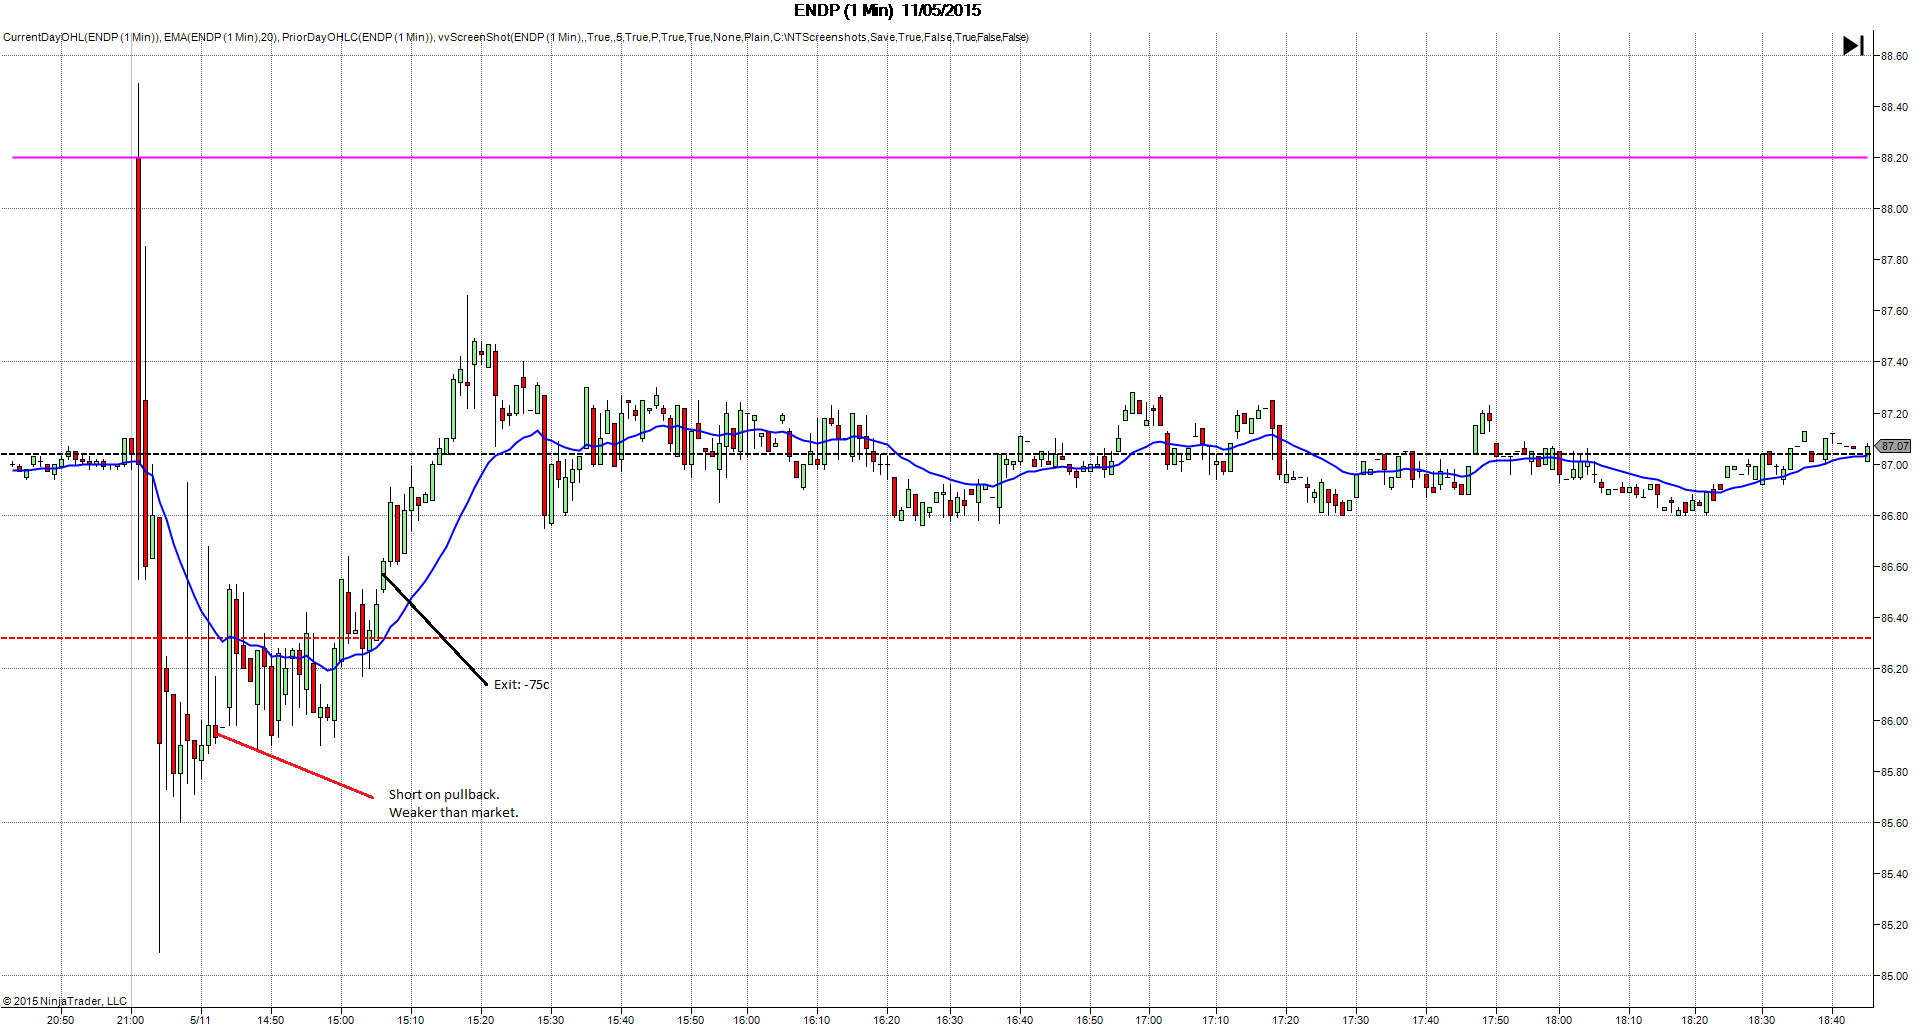The width and height of the screenshot is (1920, 1034).
Task: Click the 15:30 time axis label
Action: coord(550,1020)
